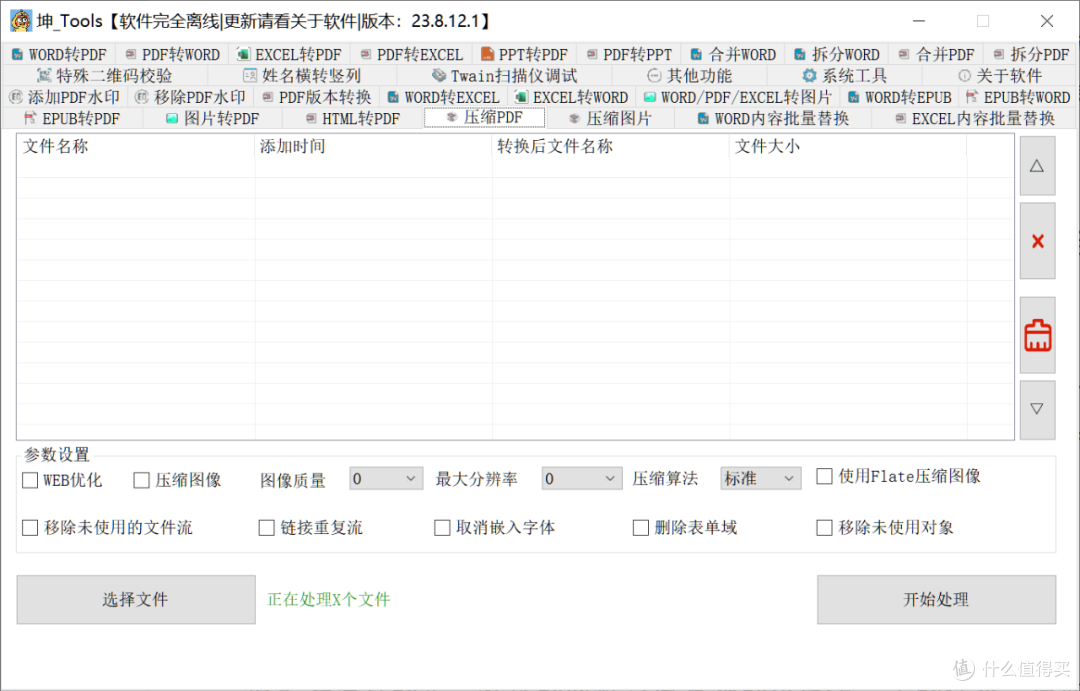Screen dimensions: 1080x691
Task: Switch to WORD转EPUB tab
Action: tap(900, 97)
